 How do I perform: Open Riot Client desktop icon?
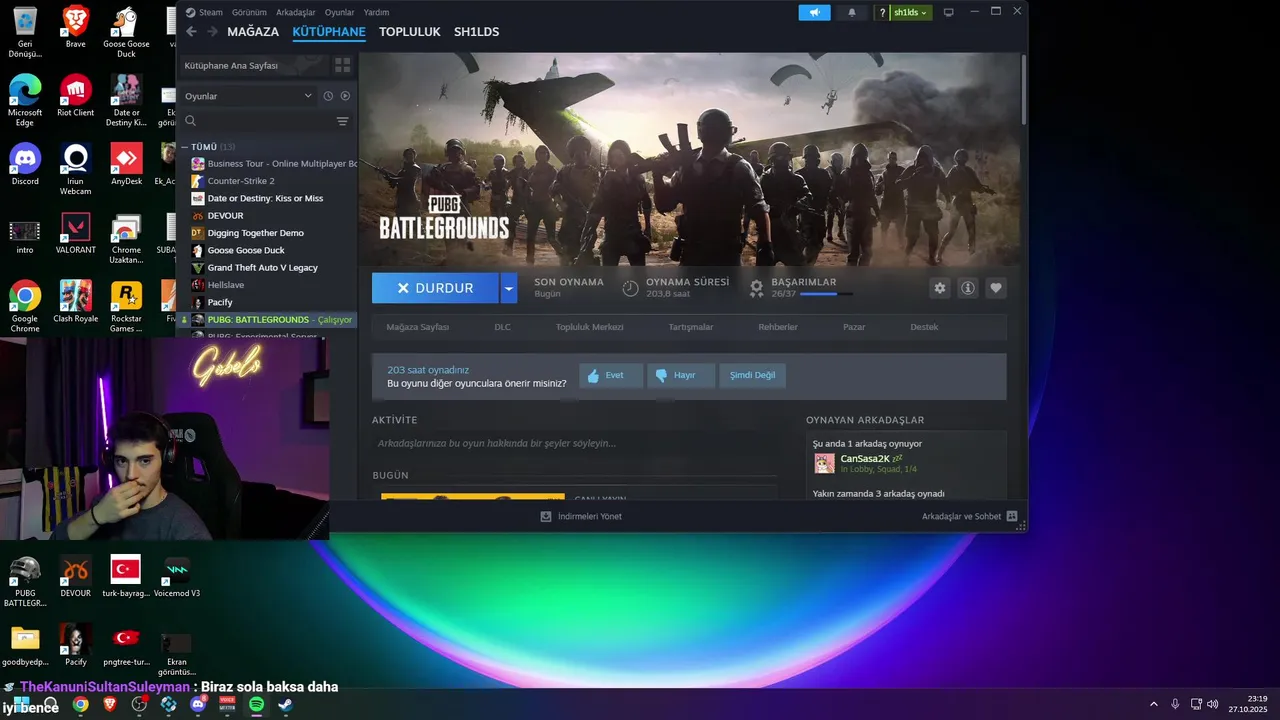click(76, 96)
